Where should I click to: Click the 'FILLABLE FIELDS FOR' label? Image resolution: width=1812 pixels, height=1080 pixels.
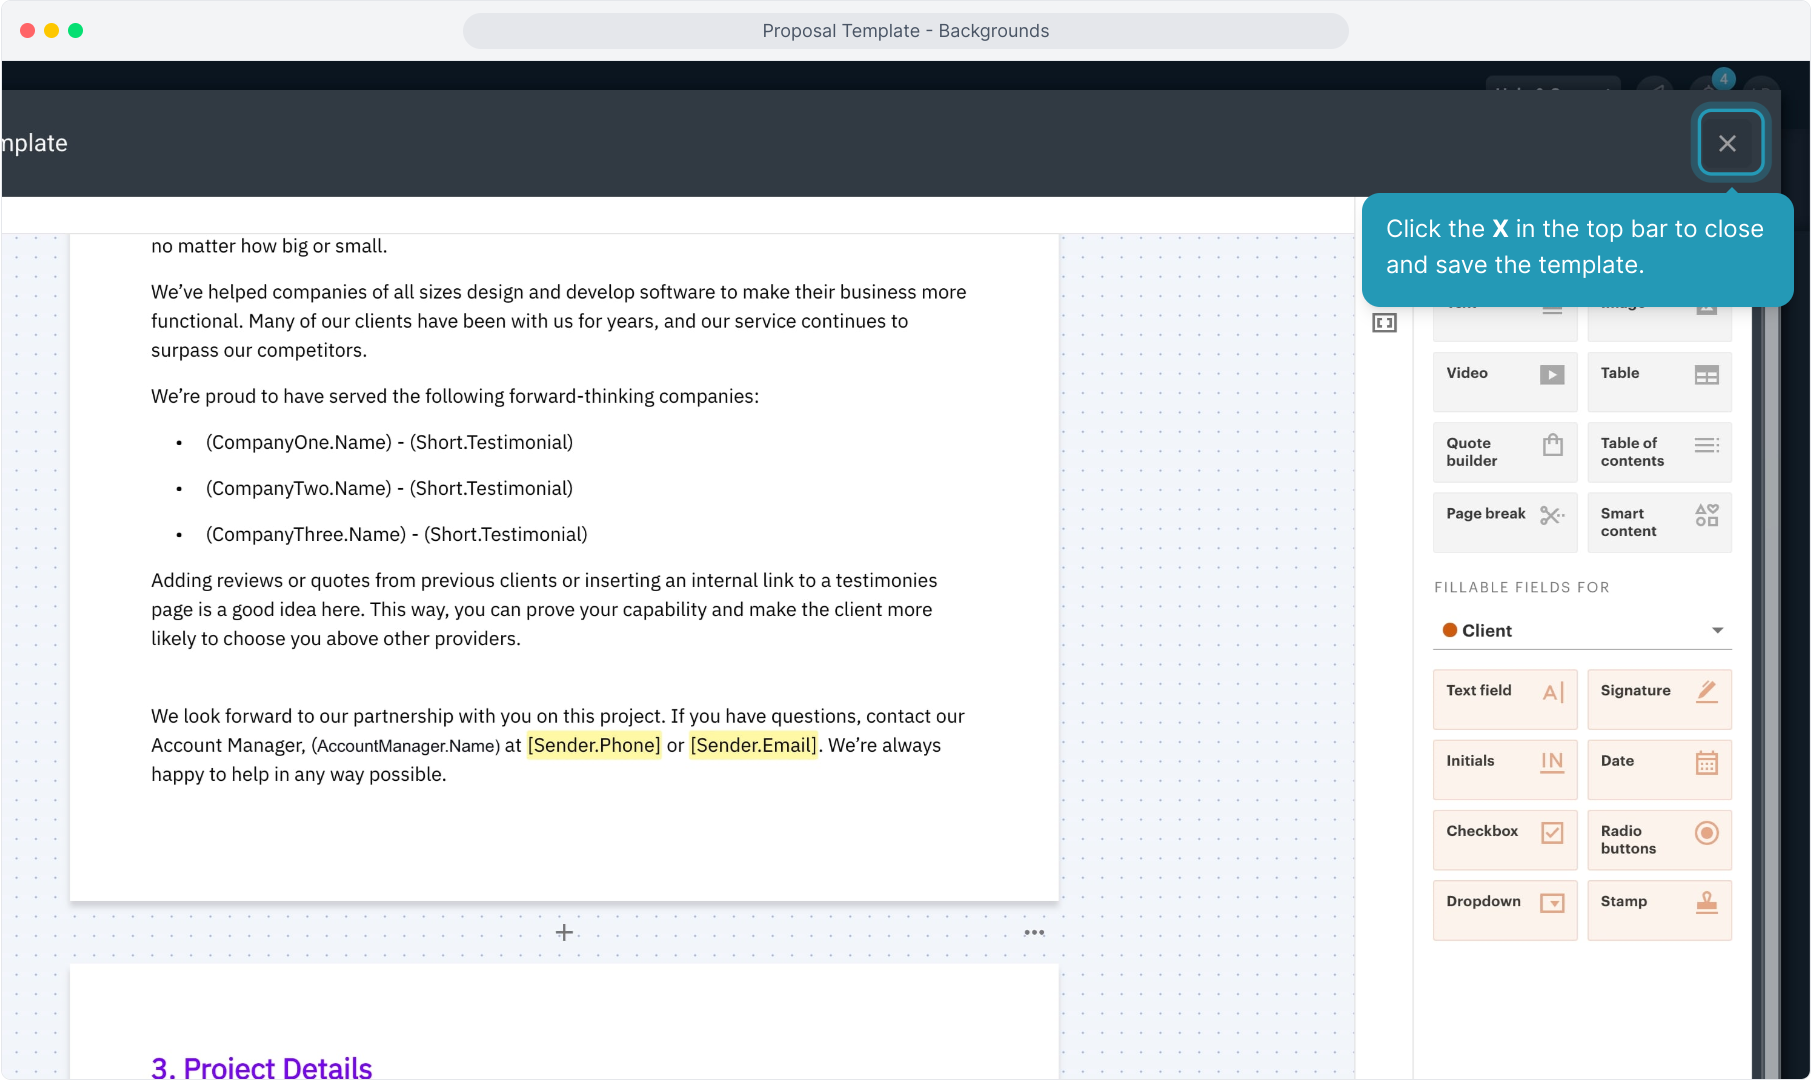click(x=1521, y=587)
